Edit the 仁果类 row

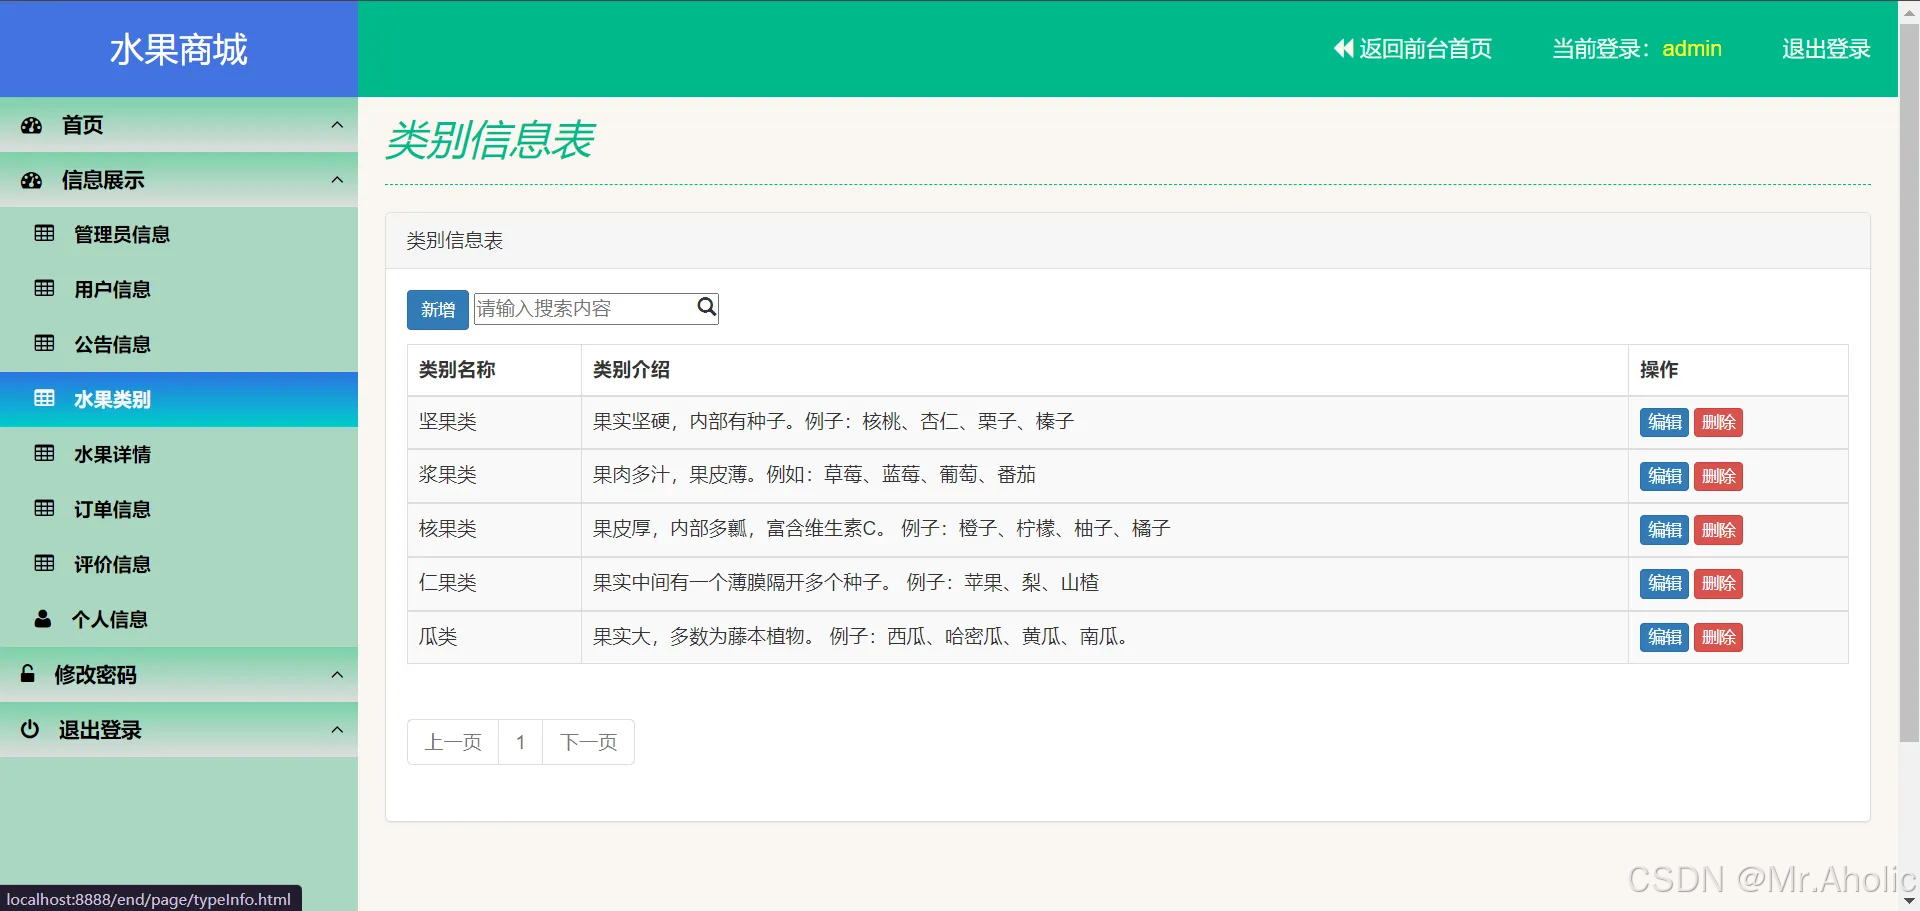(x=1664, y=583)
